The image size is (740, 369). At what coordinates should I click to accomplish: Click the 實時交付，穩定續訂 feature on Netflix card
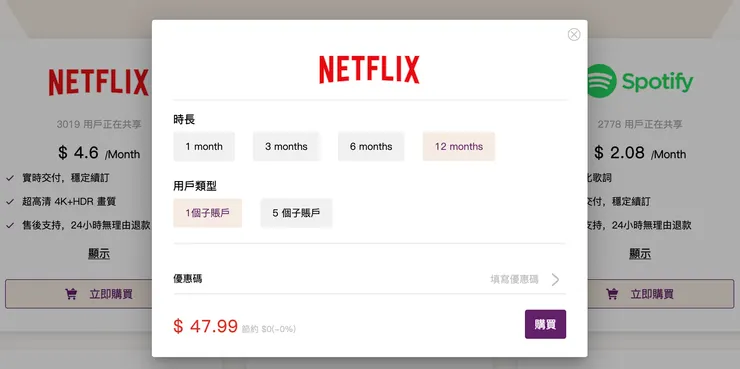tap(66, 178)
